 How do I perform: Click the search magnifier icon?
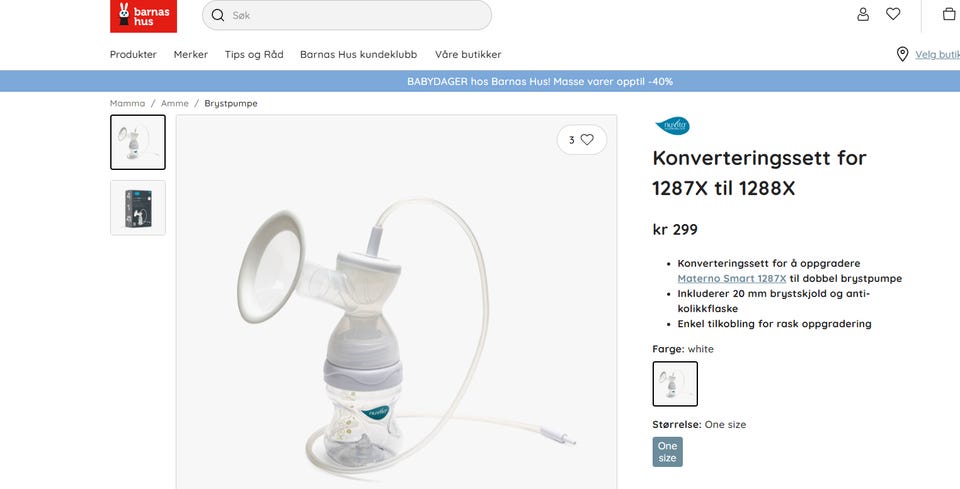218,15
